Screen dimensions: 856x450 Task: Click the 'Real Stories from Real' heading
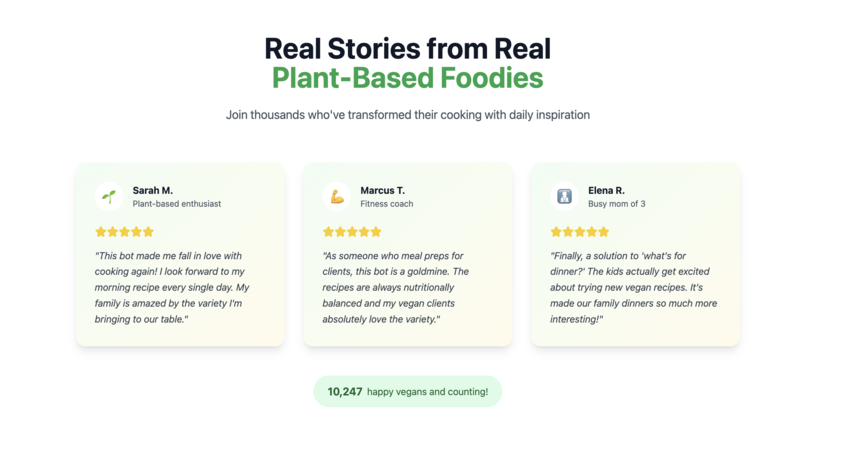[x=408, y=49]
